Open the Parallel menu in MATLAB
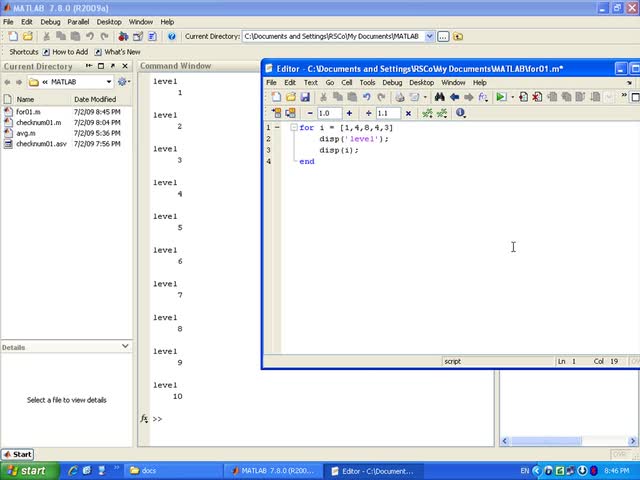 (x=78, y=21)
